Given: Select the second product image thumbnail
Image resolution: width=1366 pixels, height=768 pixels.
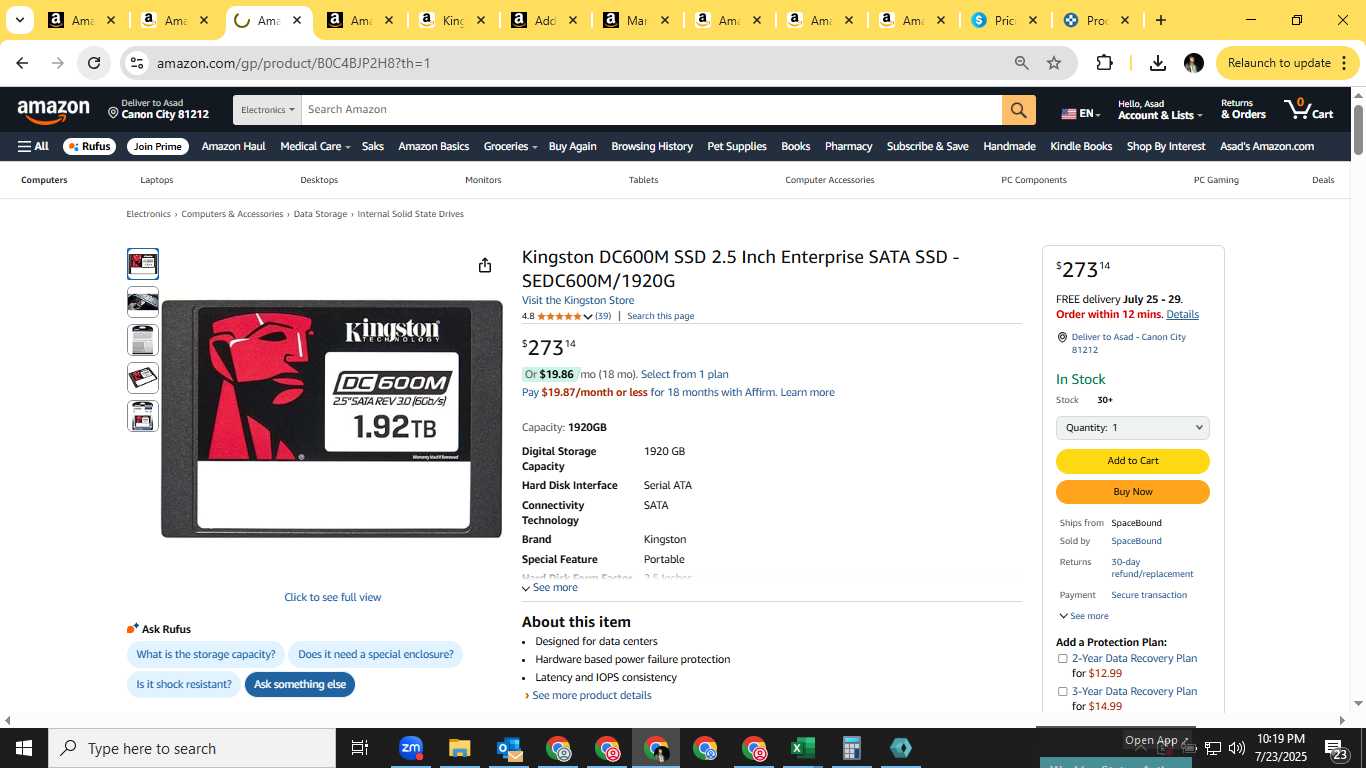Looking at the screenshot, I should coord(143,302).
